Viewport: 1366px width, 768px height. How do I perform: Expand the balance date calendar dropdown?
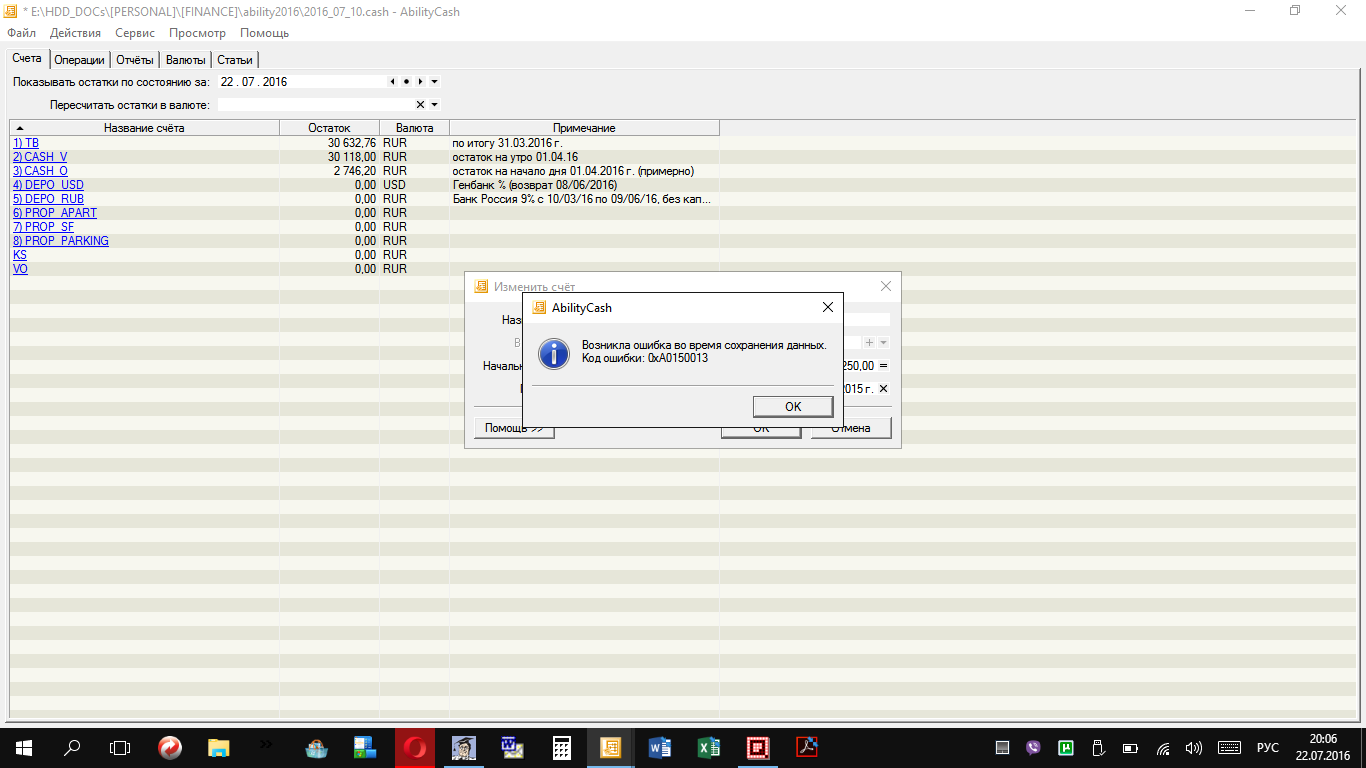click(435, 82)
